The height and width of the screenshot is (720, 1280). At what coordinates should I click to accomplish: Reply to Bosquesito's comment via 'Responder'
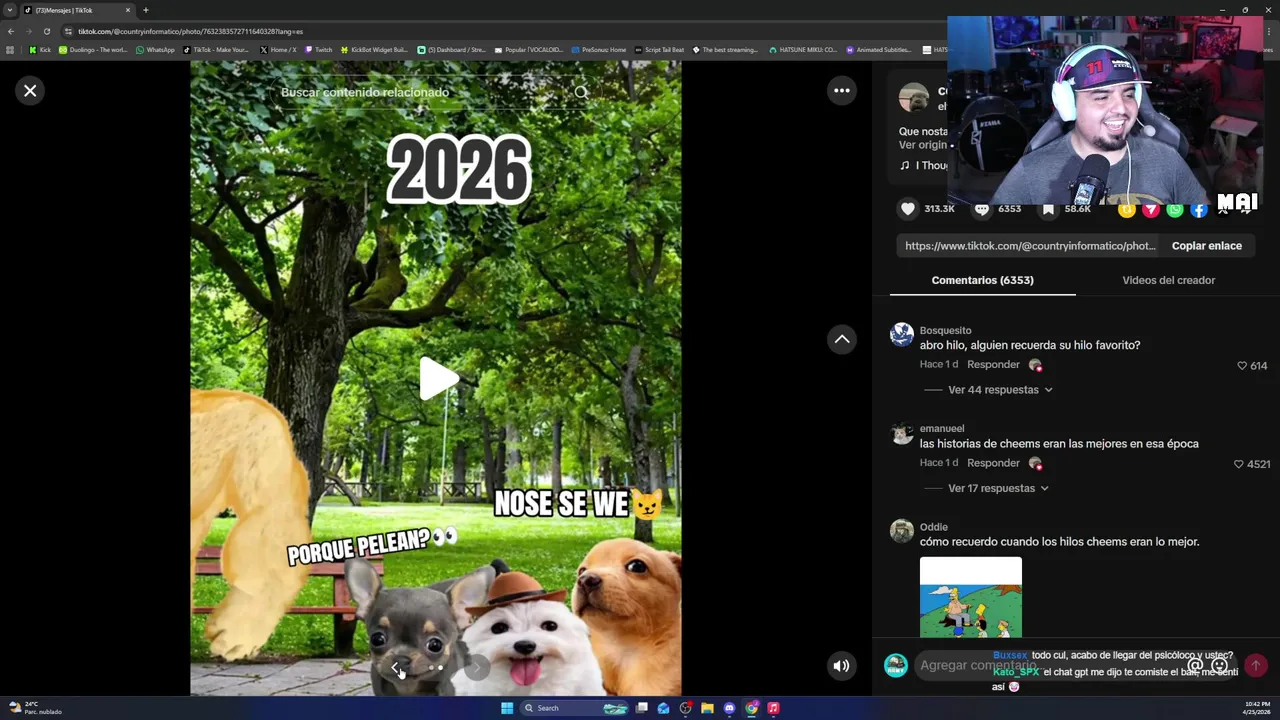[x=993, y=365]
